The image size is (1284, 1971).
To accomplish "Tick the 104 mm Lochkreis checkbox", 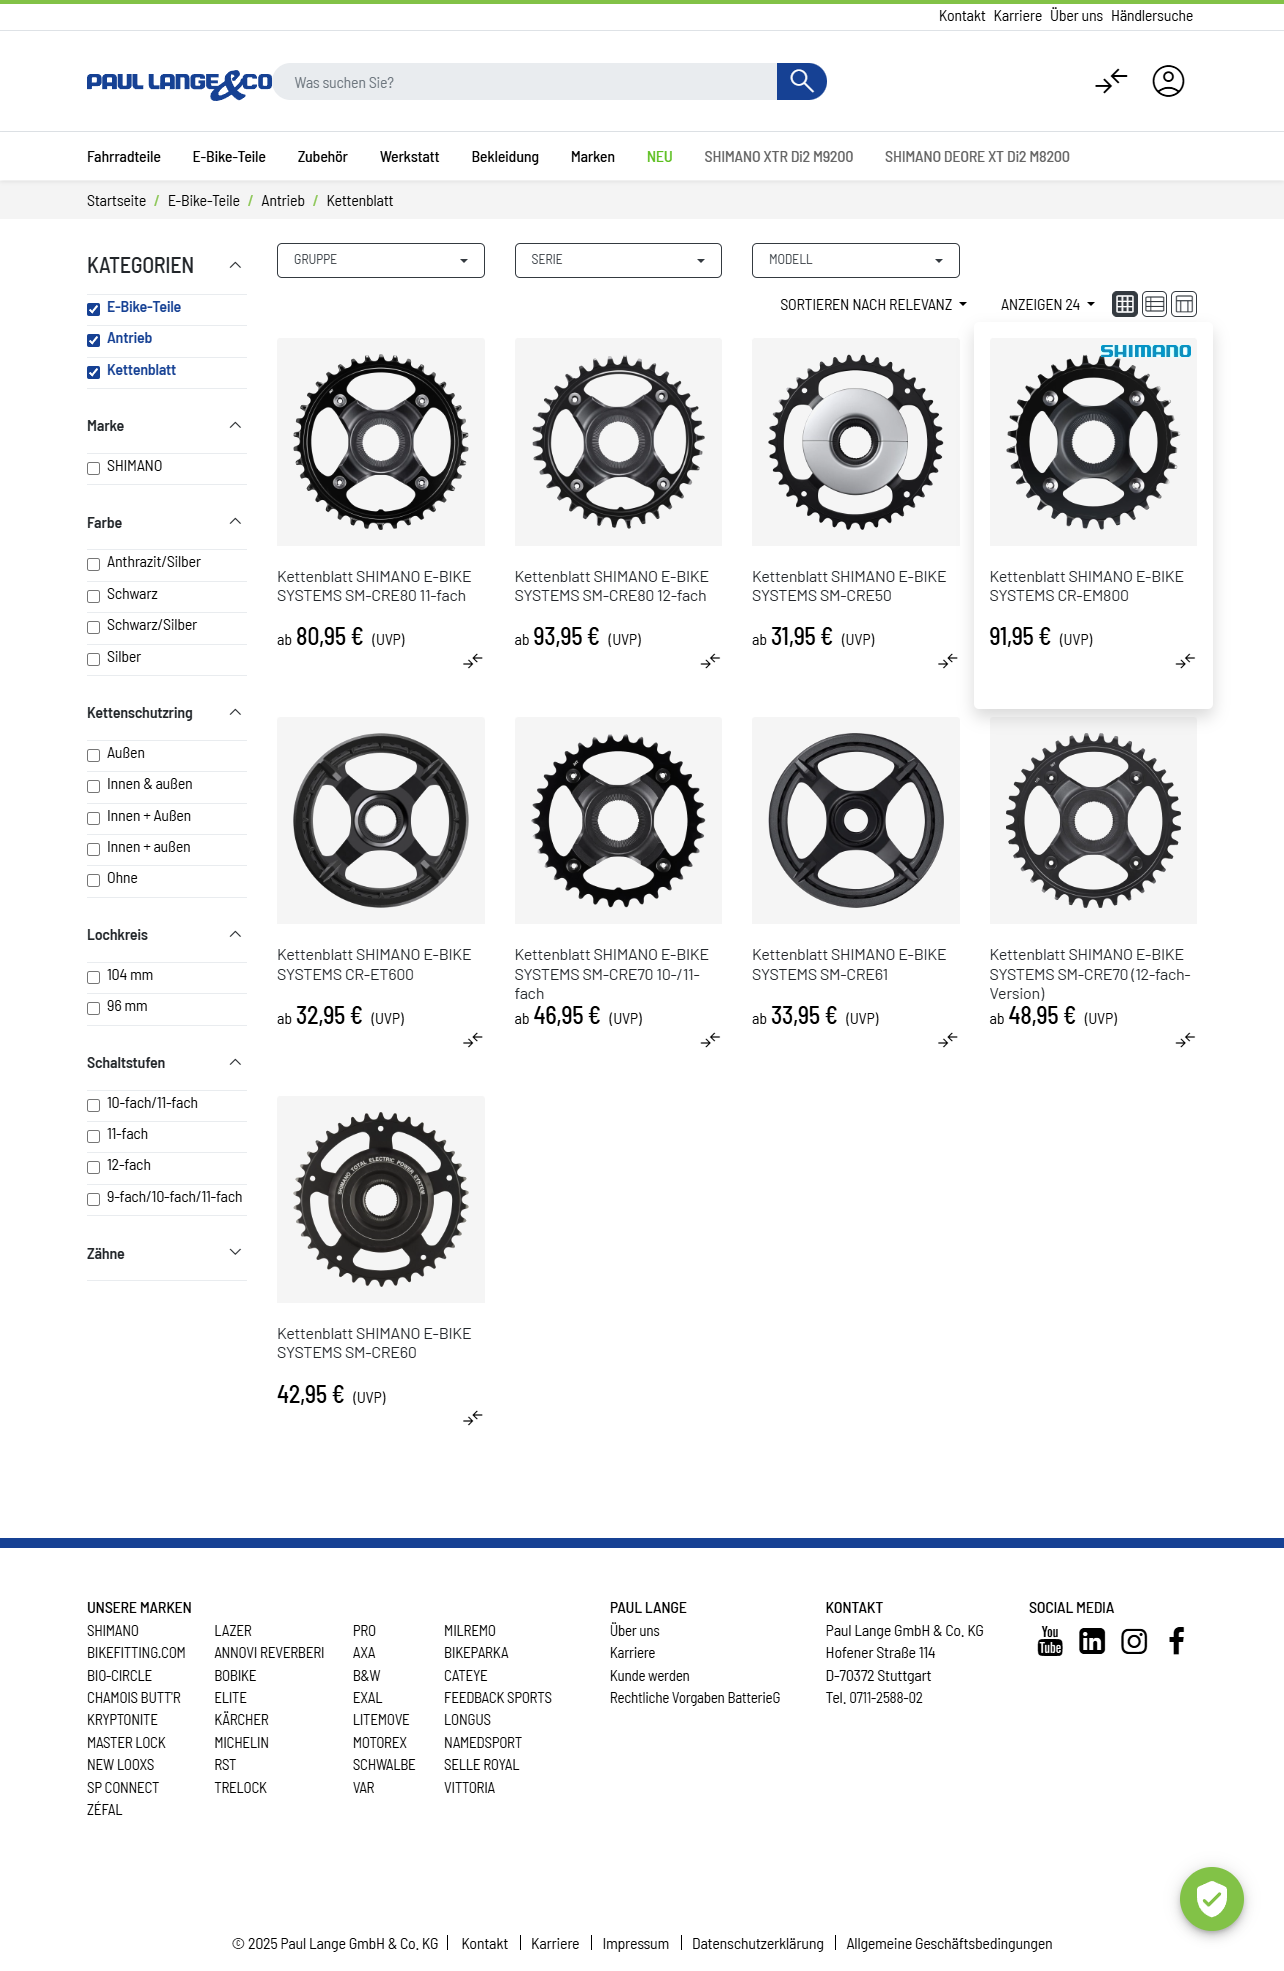I will click(x=94, y=977).
